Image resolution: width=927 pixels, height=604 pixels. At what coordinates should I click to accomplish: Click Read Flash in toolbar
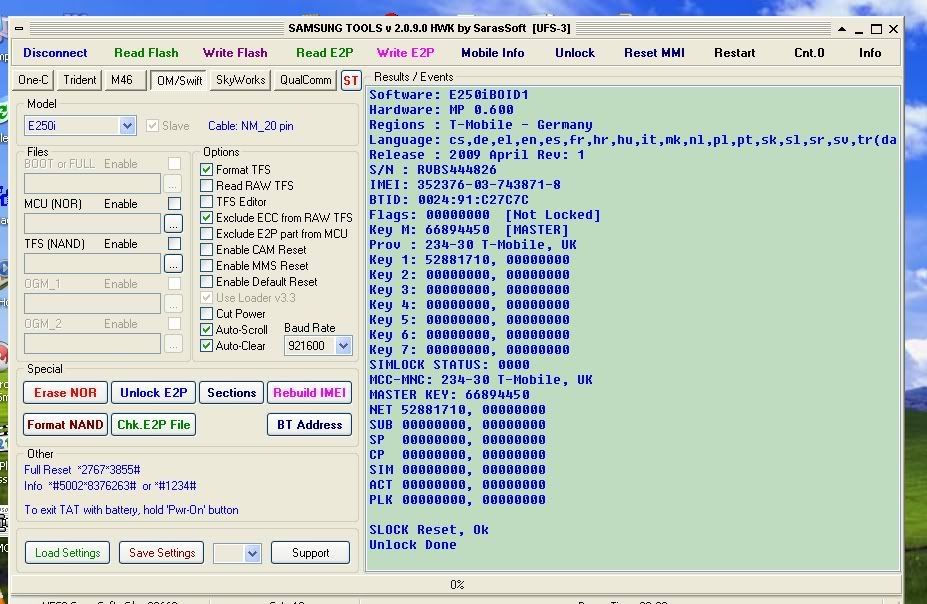(146, 53)
